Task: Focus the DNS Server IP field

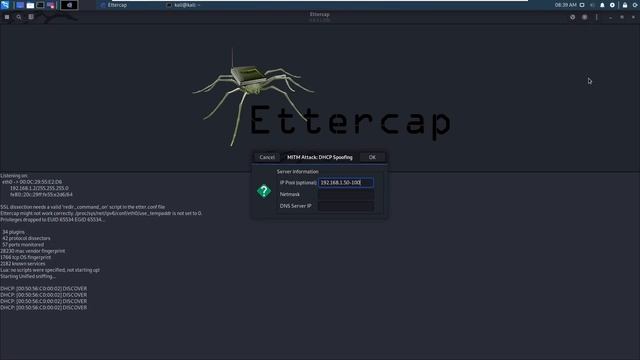Action: [x=346, y=206]
